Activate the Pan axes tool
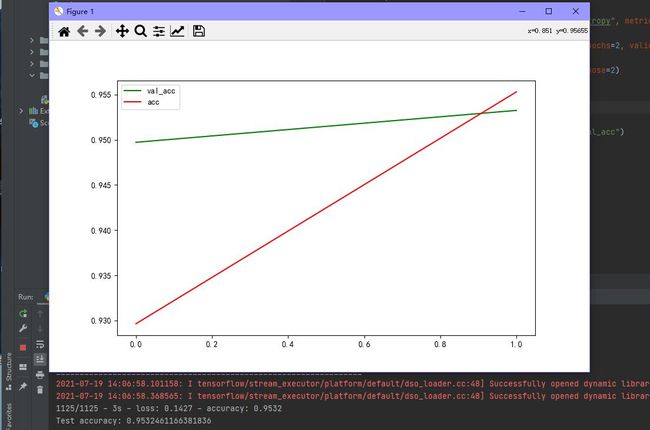650x430 pixels. point(122,31)
